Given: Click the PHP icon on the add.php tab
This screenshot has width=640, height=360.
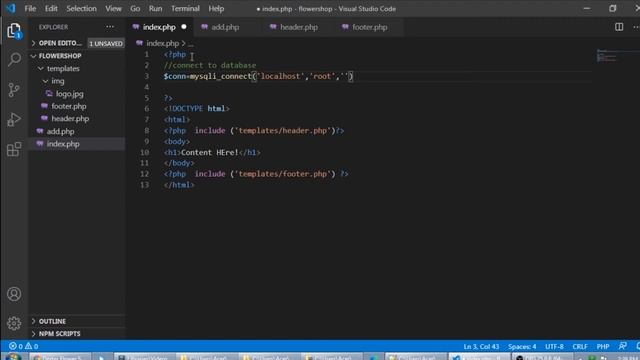Looking at the screenshot, I should click(x=204, y=27).
